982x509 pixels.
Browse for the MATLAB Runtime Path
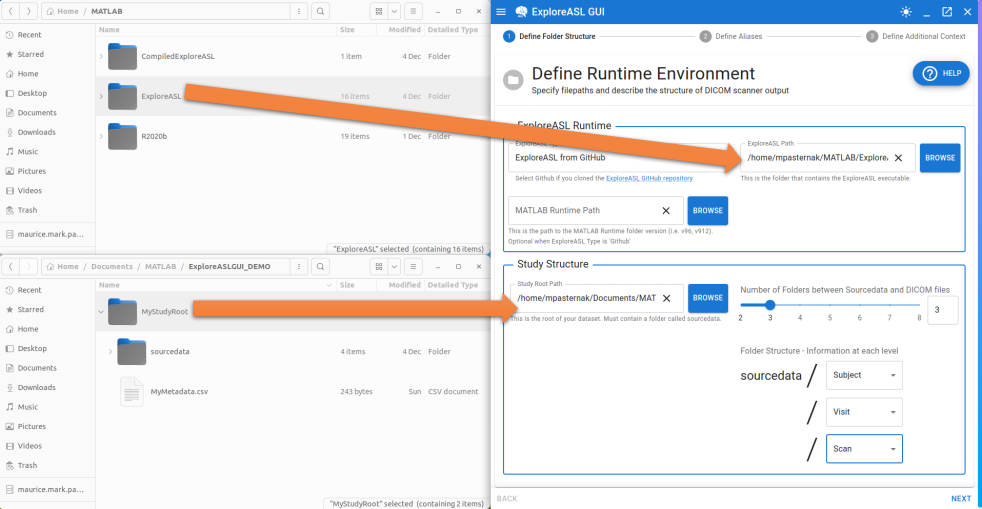coord(708,211)
